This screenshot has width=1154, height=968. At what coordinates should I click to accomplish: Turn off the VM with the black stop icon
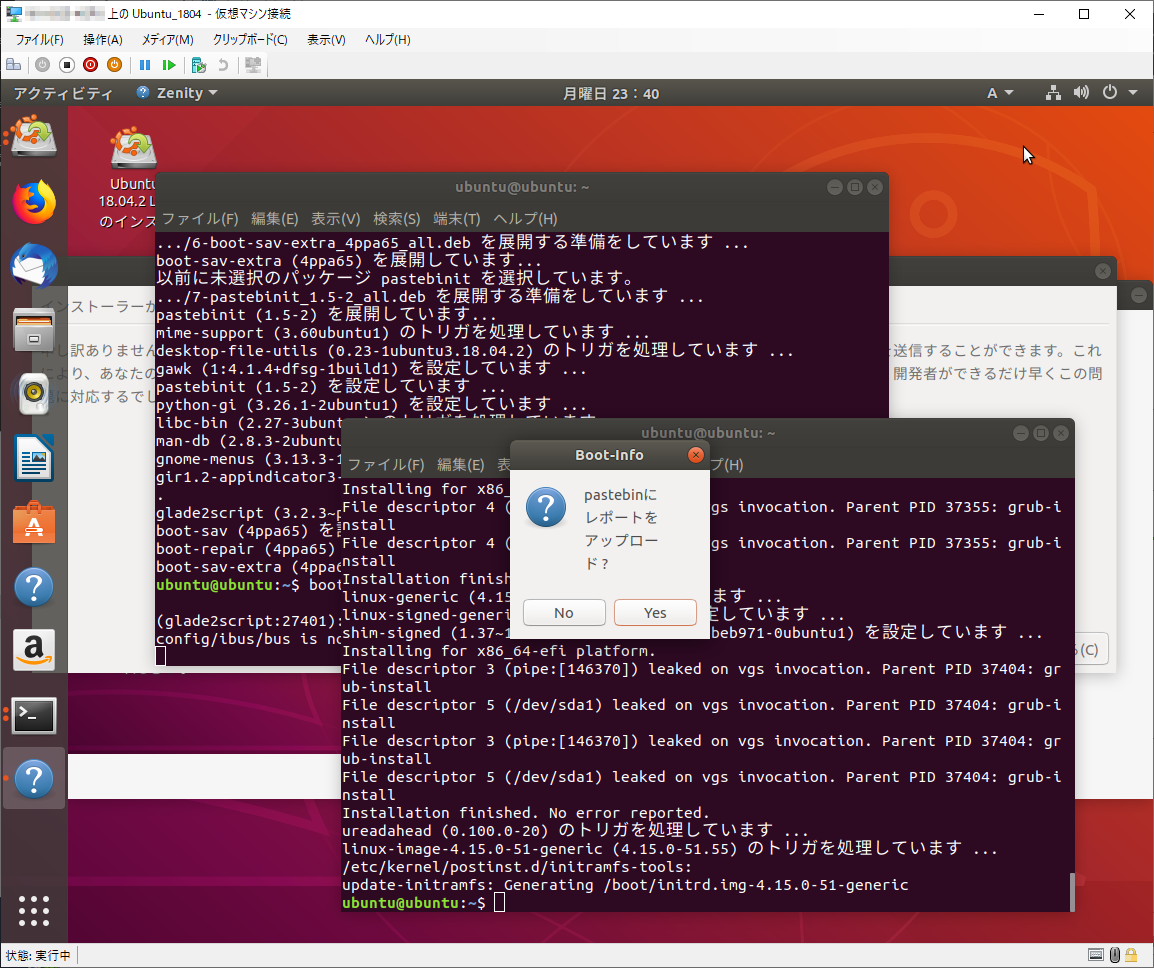67,65
